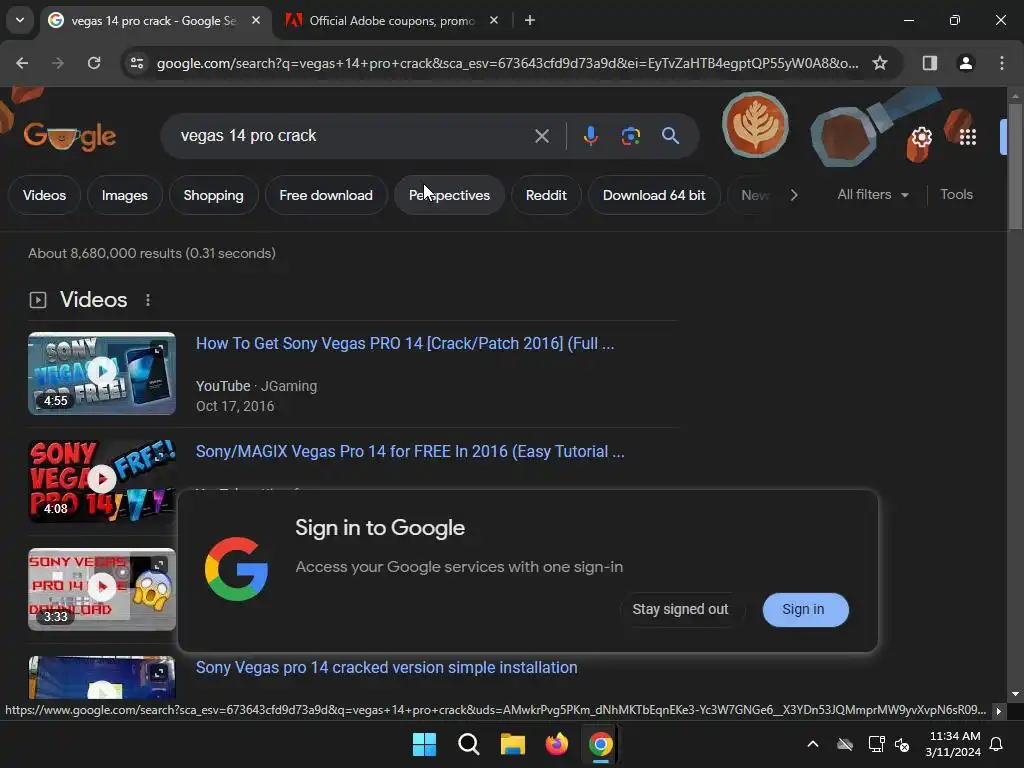Filter results by Images
The image size is (1024, 768).
coord(125,195)
